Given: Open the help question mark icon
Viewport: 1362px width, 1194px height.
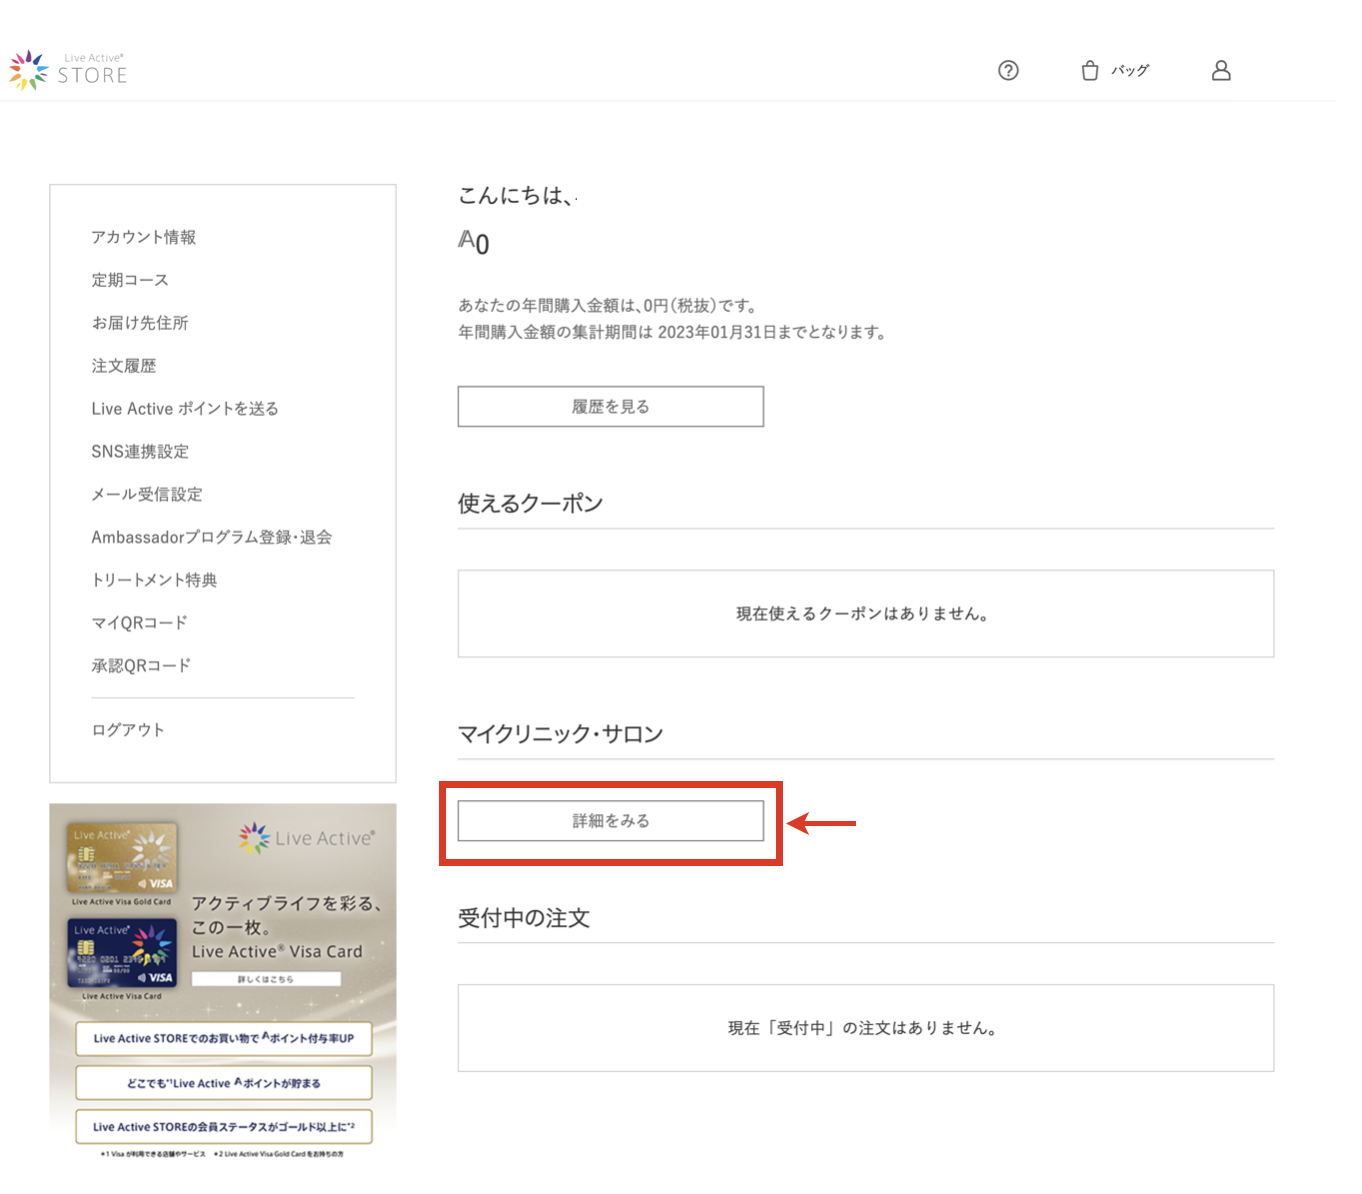Looking at the screenshot, I should point(1008,70).
